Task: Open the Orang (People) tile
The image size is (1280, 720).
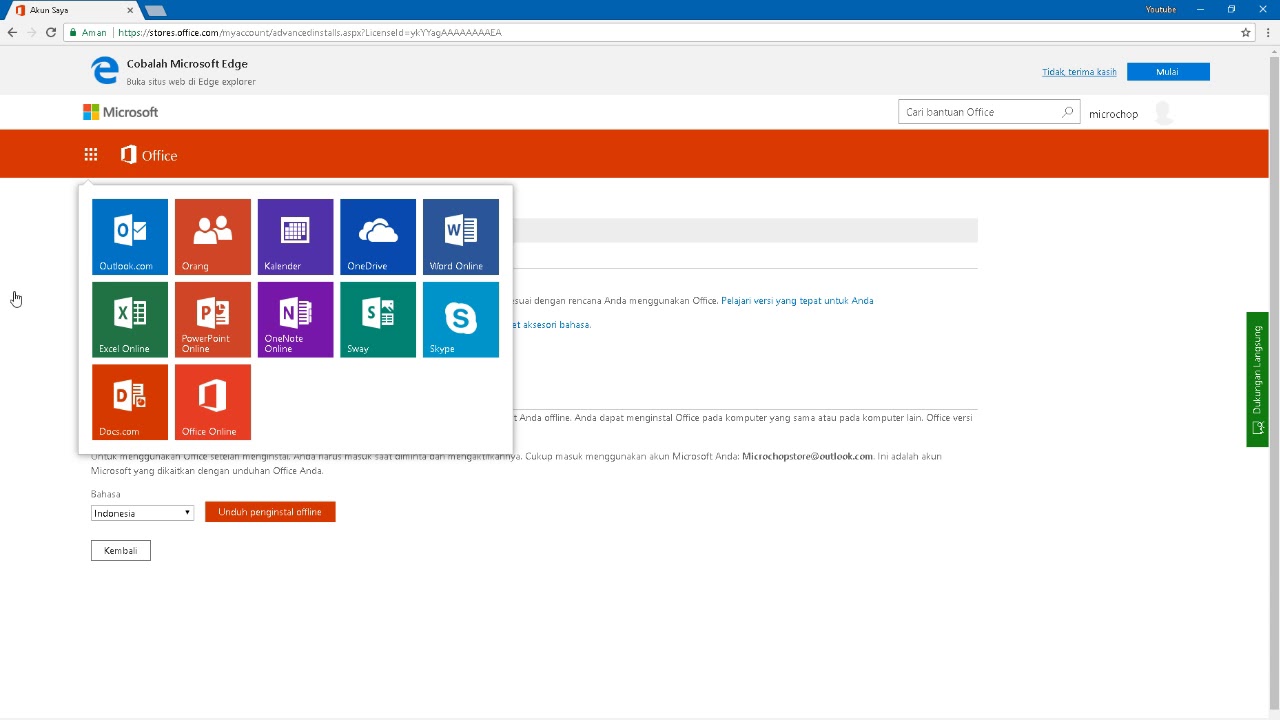Action: (213, 236)
